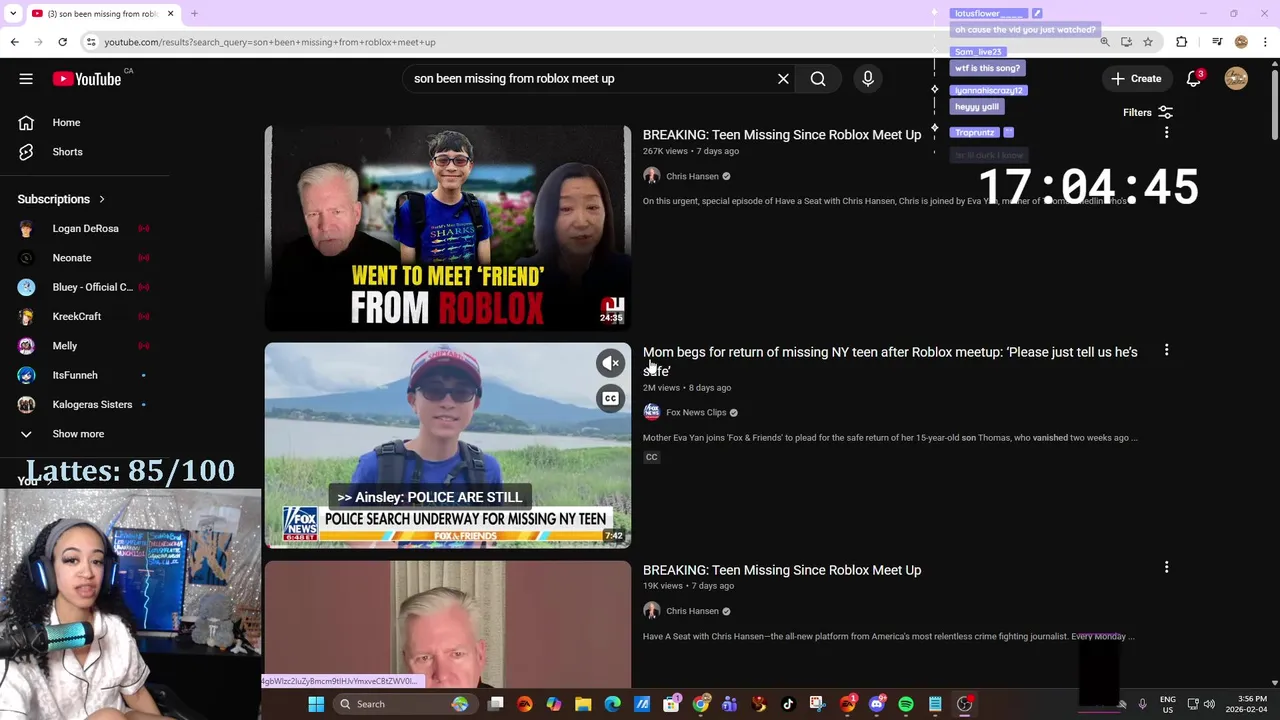The width and height of the screenshot is (1280, 720).
Task: Open the search Filters panel
Action: pyautogui.click(x=1147, y=112)
